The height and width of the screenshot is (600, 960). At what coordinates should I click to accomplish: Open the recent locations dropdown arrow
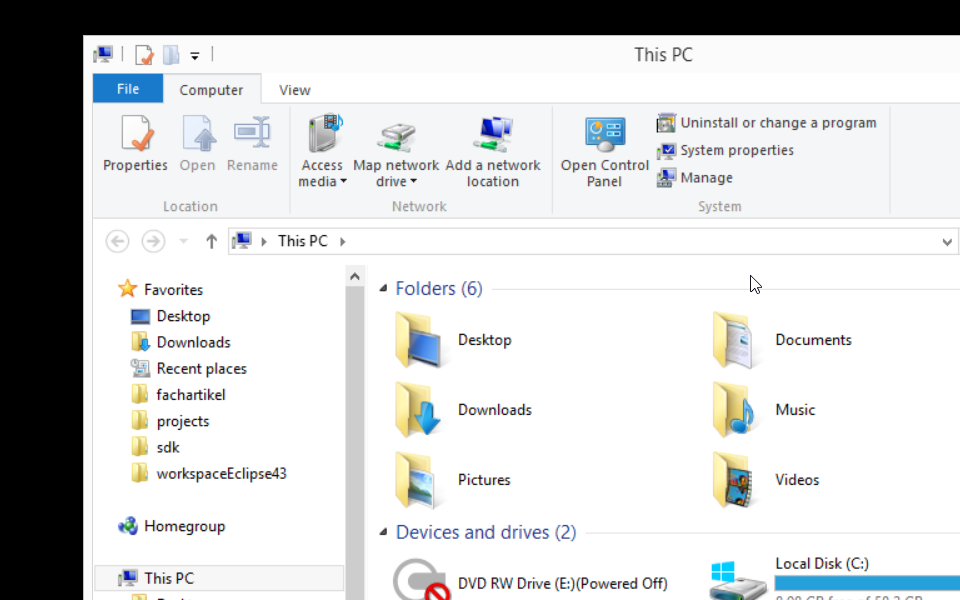click(x=183, y=241)
